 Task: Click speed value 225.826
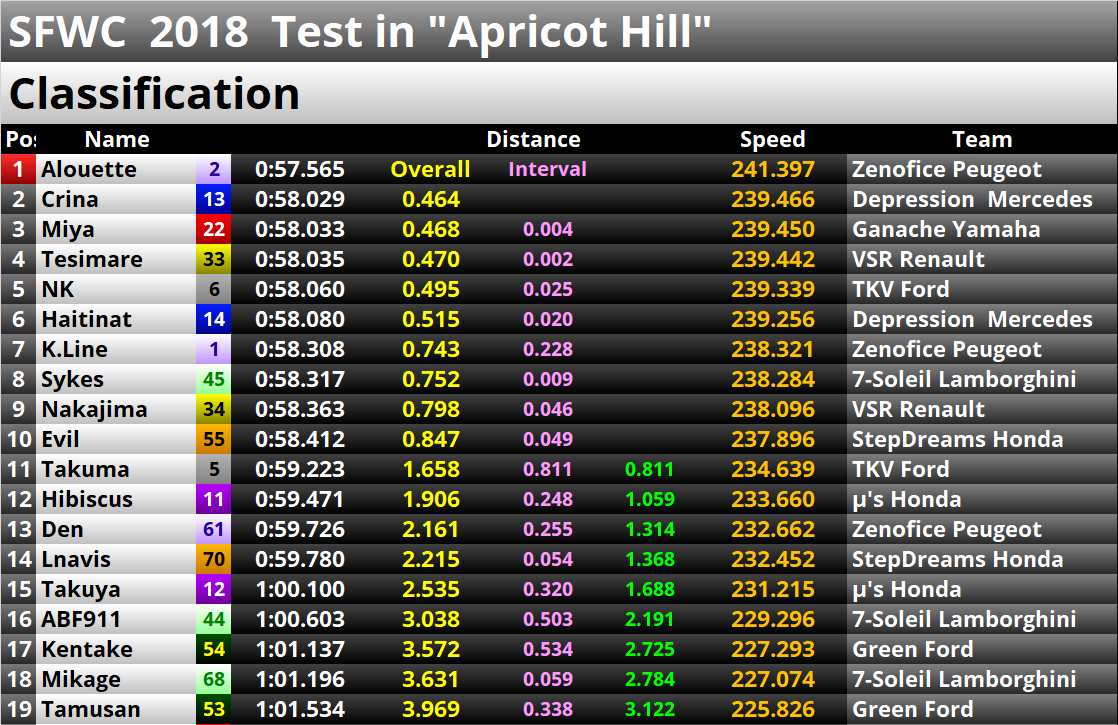[x=773, y=709]
